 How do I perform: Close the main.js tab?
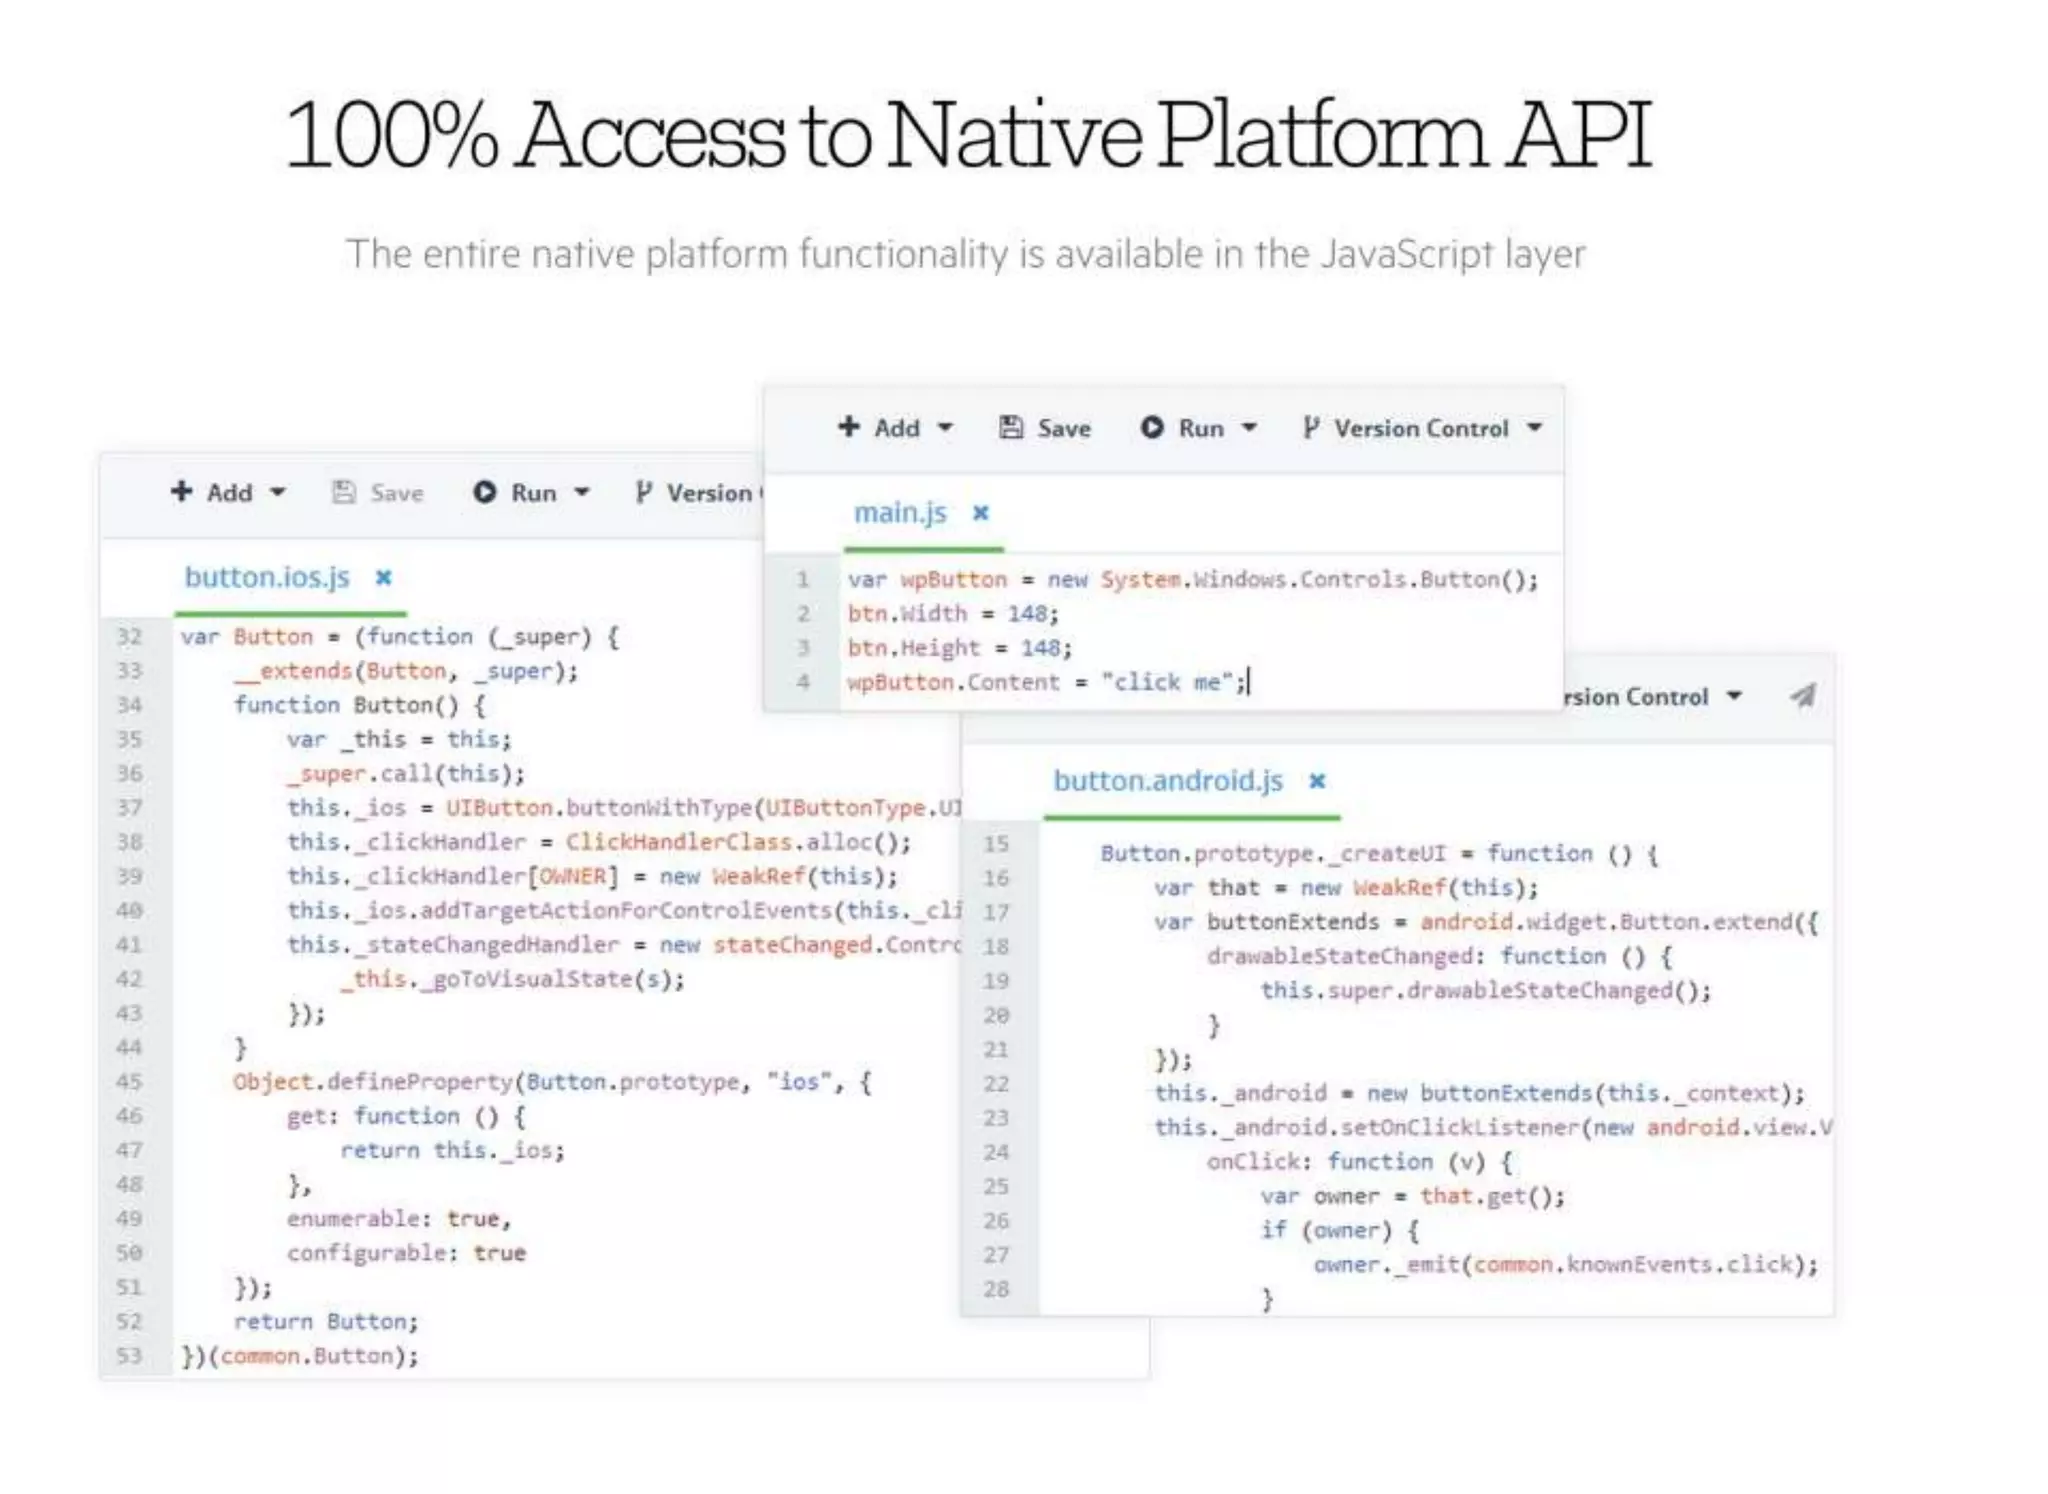tap(981, 513)
